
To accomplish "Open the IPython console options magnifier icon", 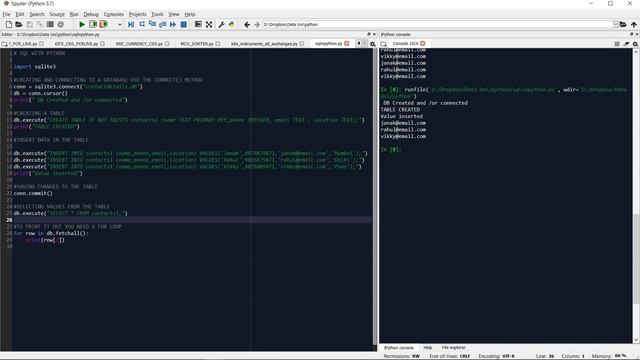I will pyautogui.click(x=636, y=44).
